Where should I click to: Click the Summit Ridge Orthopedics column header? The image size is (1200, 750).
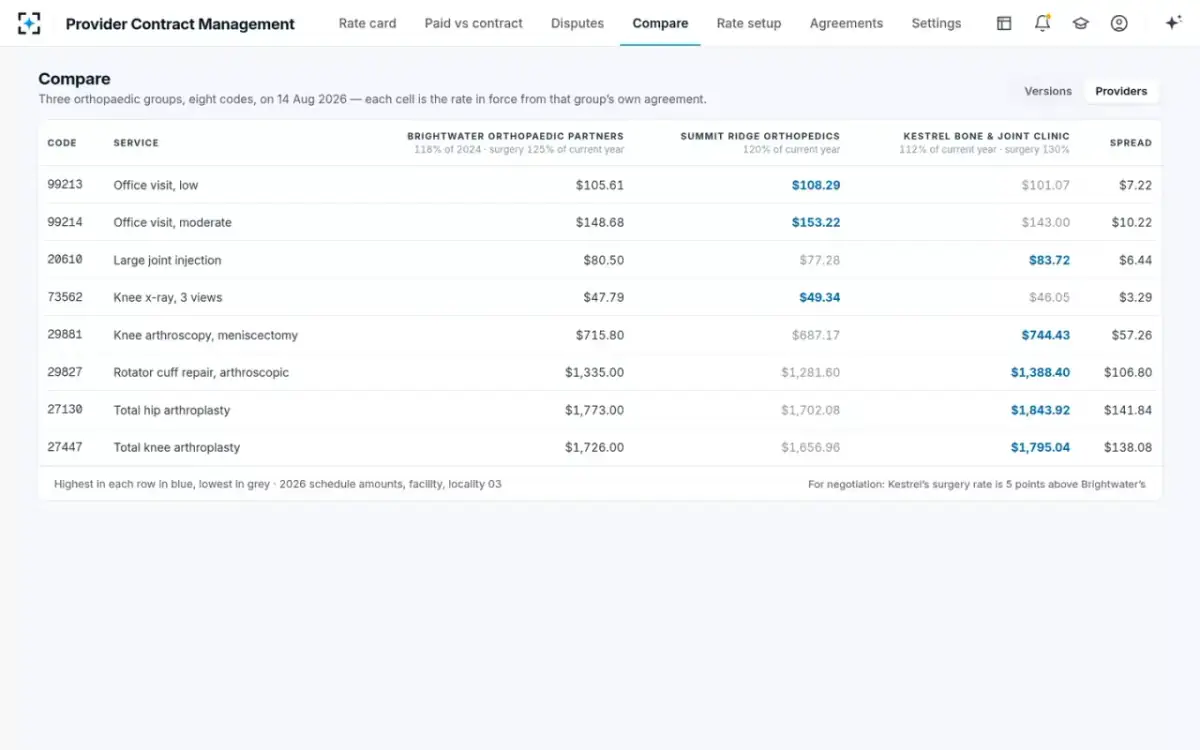760,136
